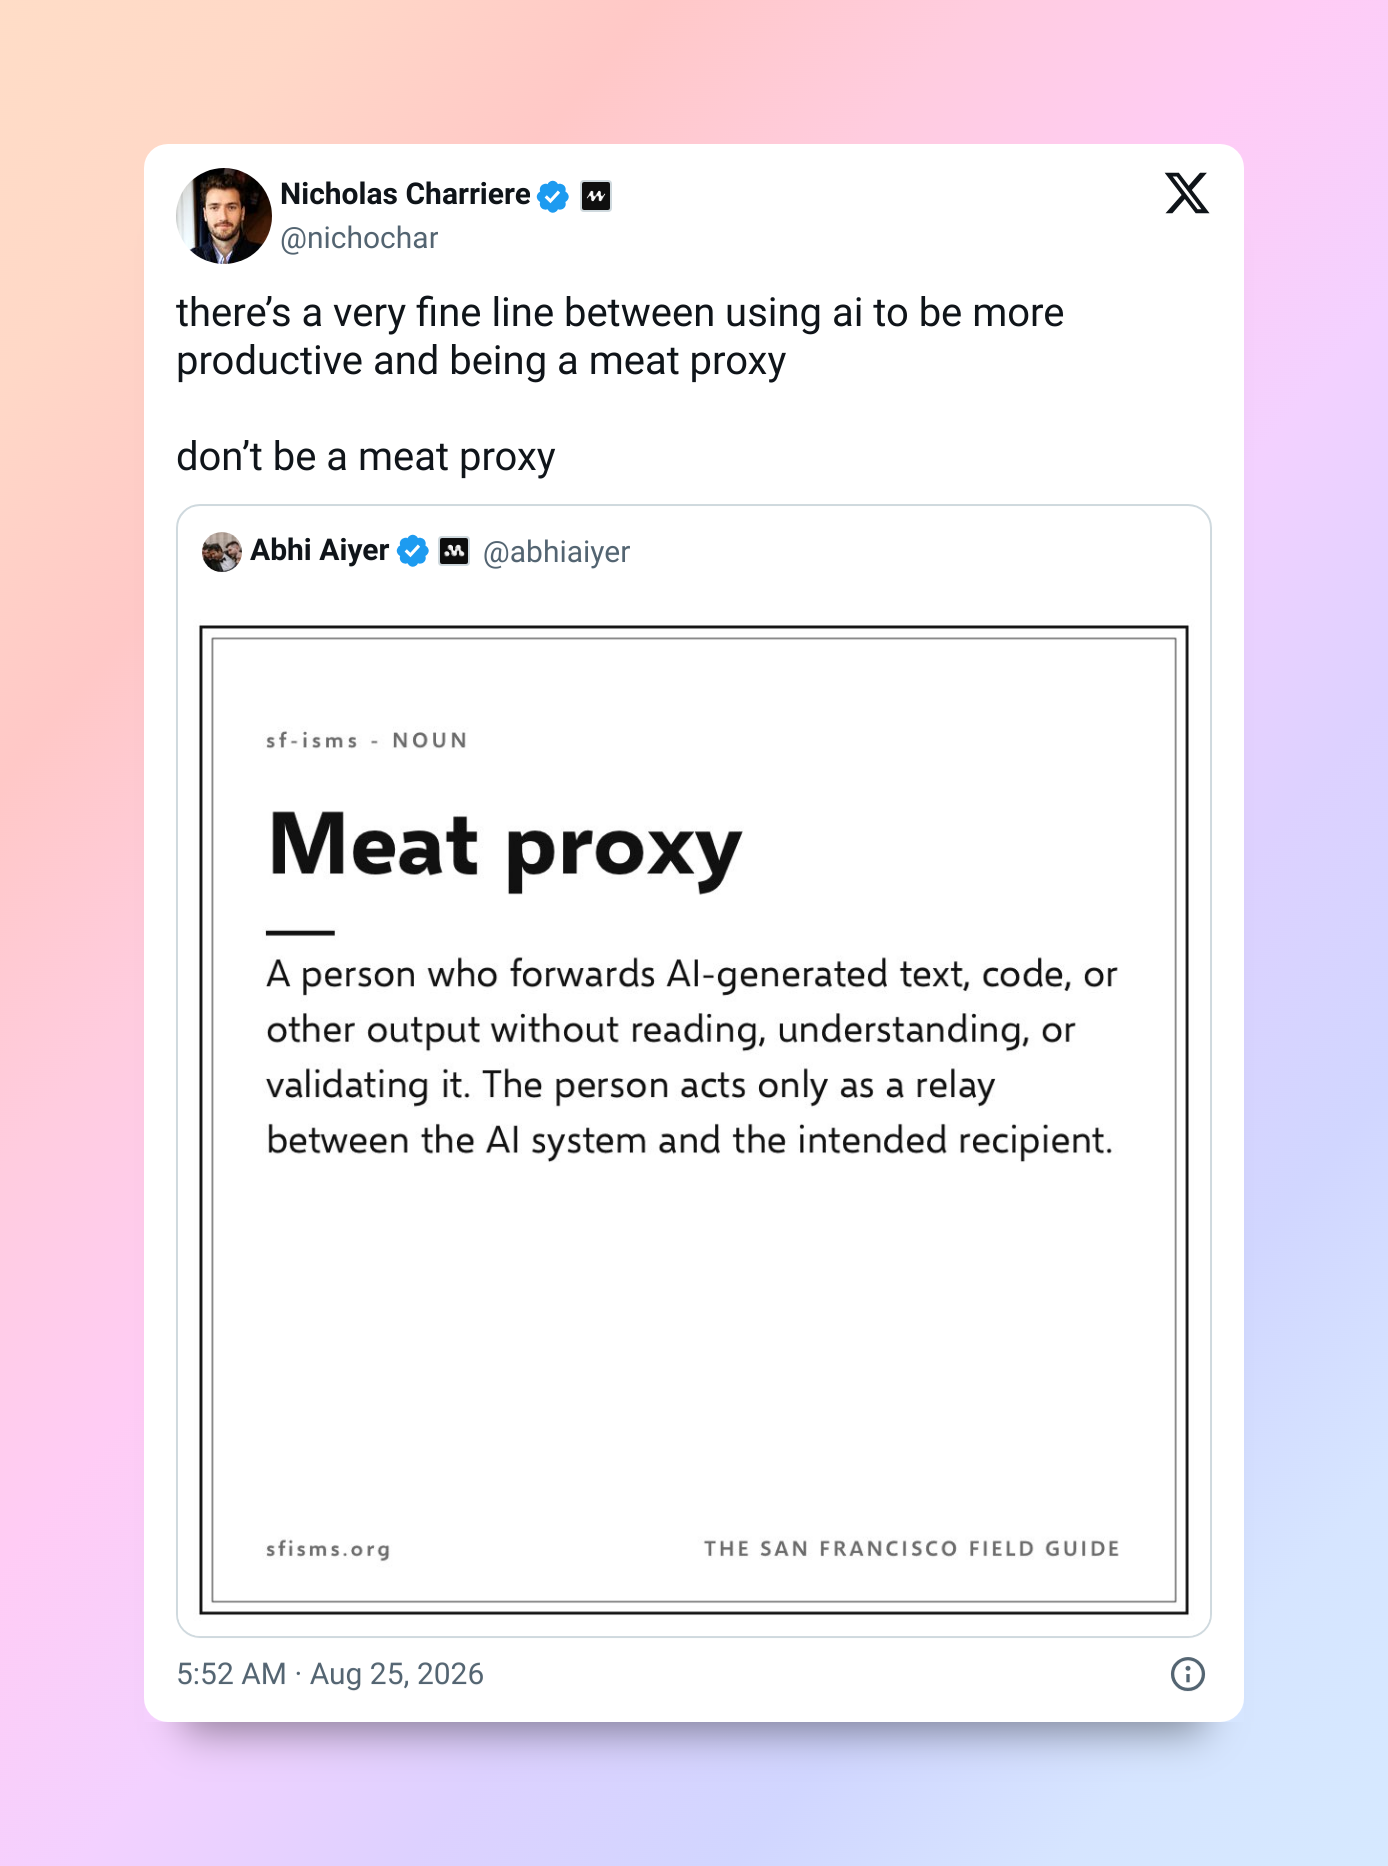
Task: Click Nicholas Charriere's blue verified badge
Action: [553, 196]
